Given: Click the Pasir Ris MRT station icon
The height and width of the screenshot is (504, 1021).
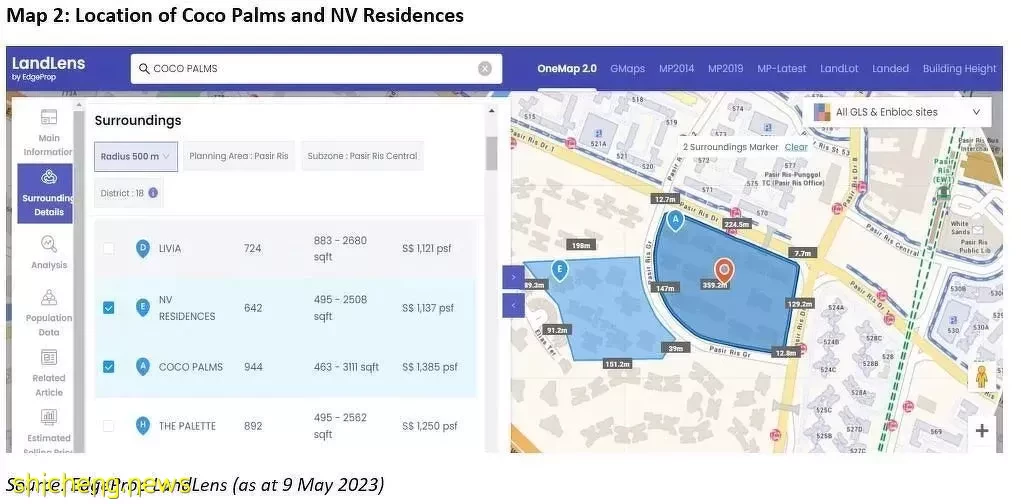Looking at the screenshot, I should pyautogui.click(x=942, y=192).
